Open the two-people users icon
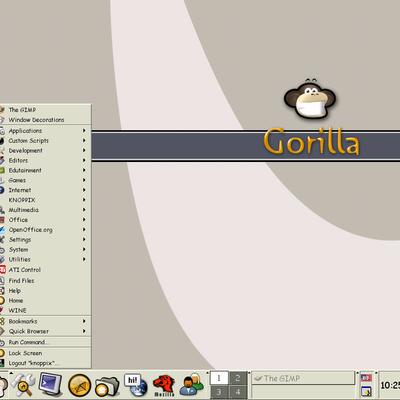The height and width of the screenshot is (400, 400). coord(192,385)
